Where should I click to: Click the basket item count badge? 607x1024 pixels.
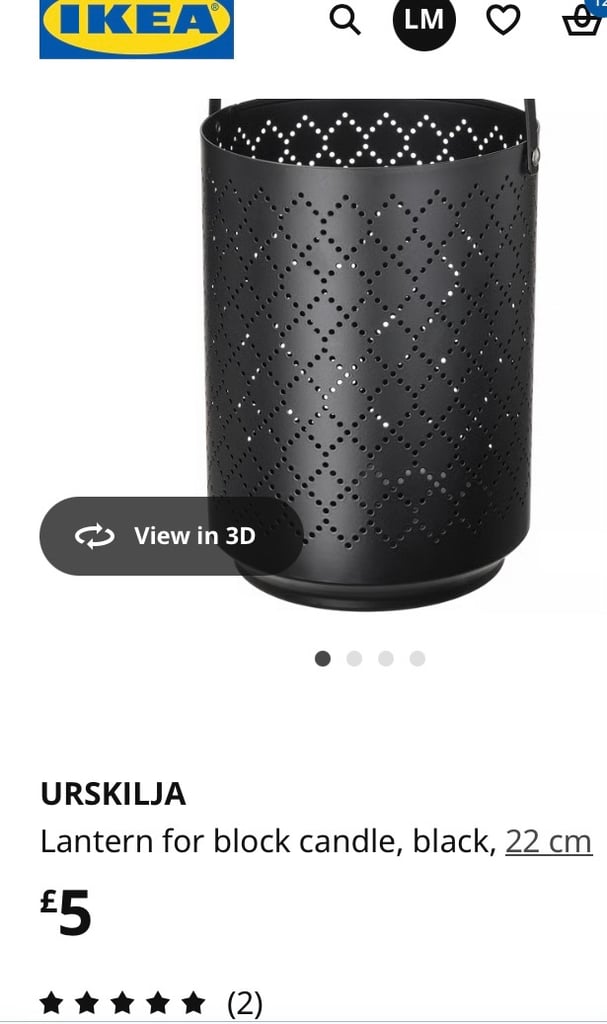coord(599,5)
